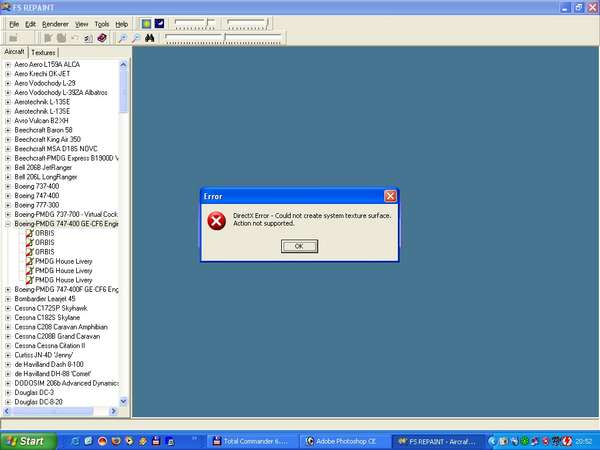
Task: Click the horizontal scroll-right arrow under list
Action: pyautogui.click(x=113, y=411)
